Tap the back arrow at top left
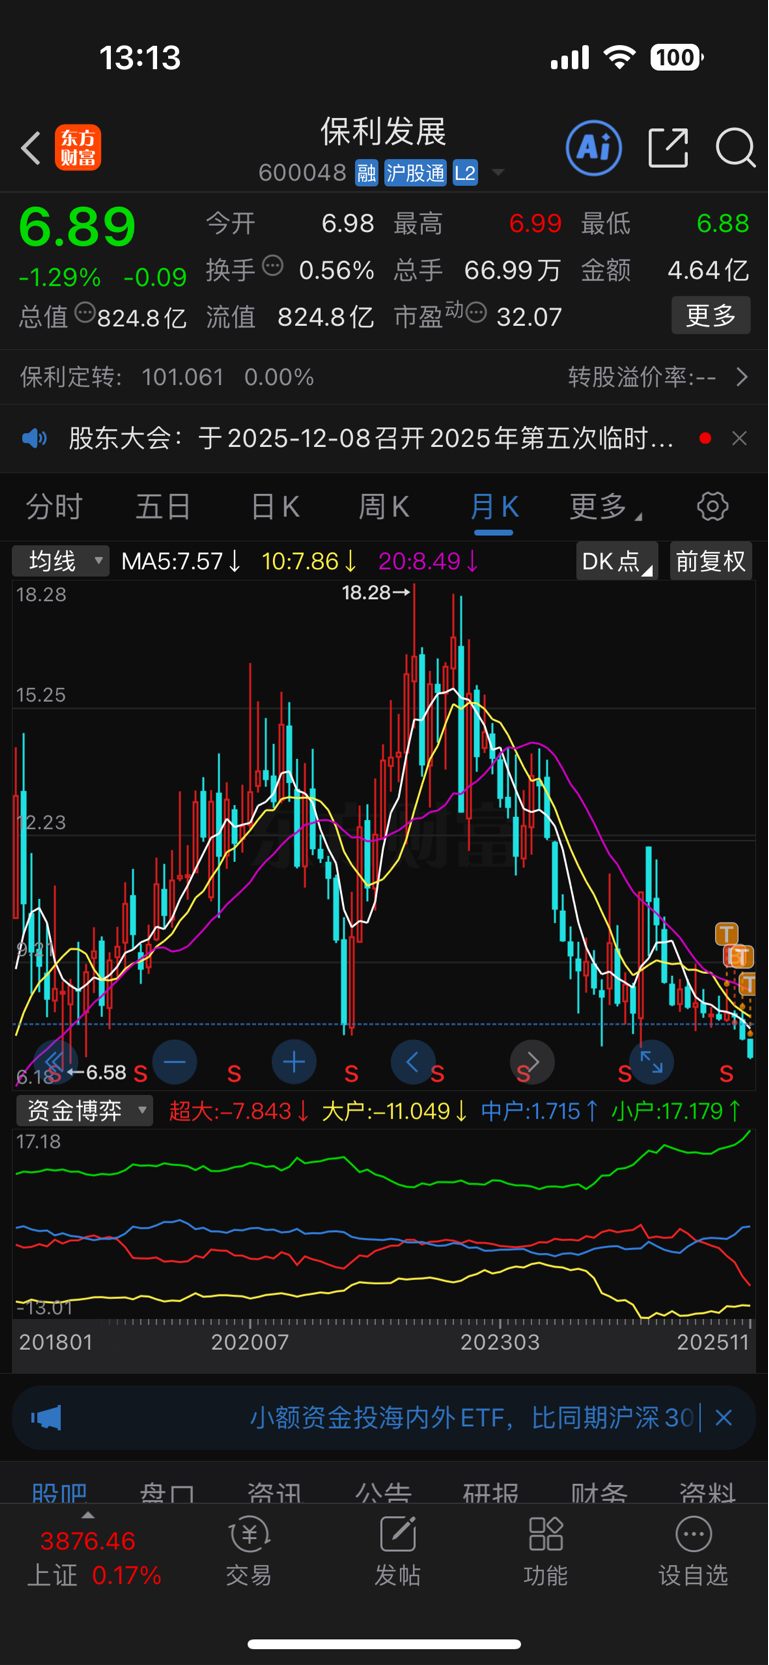This screenshot has height=1665, width=769. [31, 148]
